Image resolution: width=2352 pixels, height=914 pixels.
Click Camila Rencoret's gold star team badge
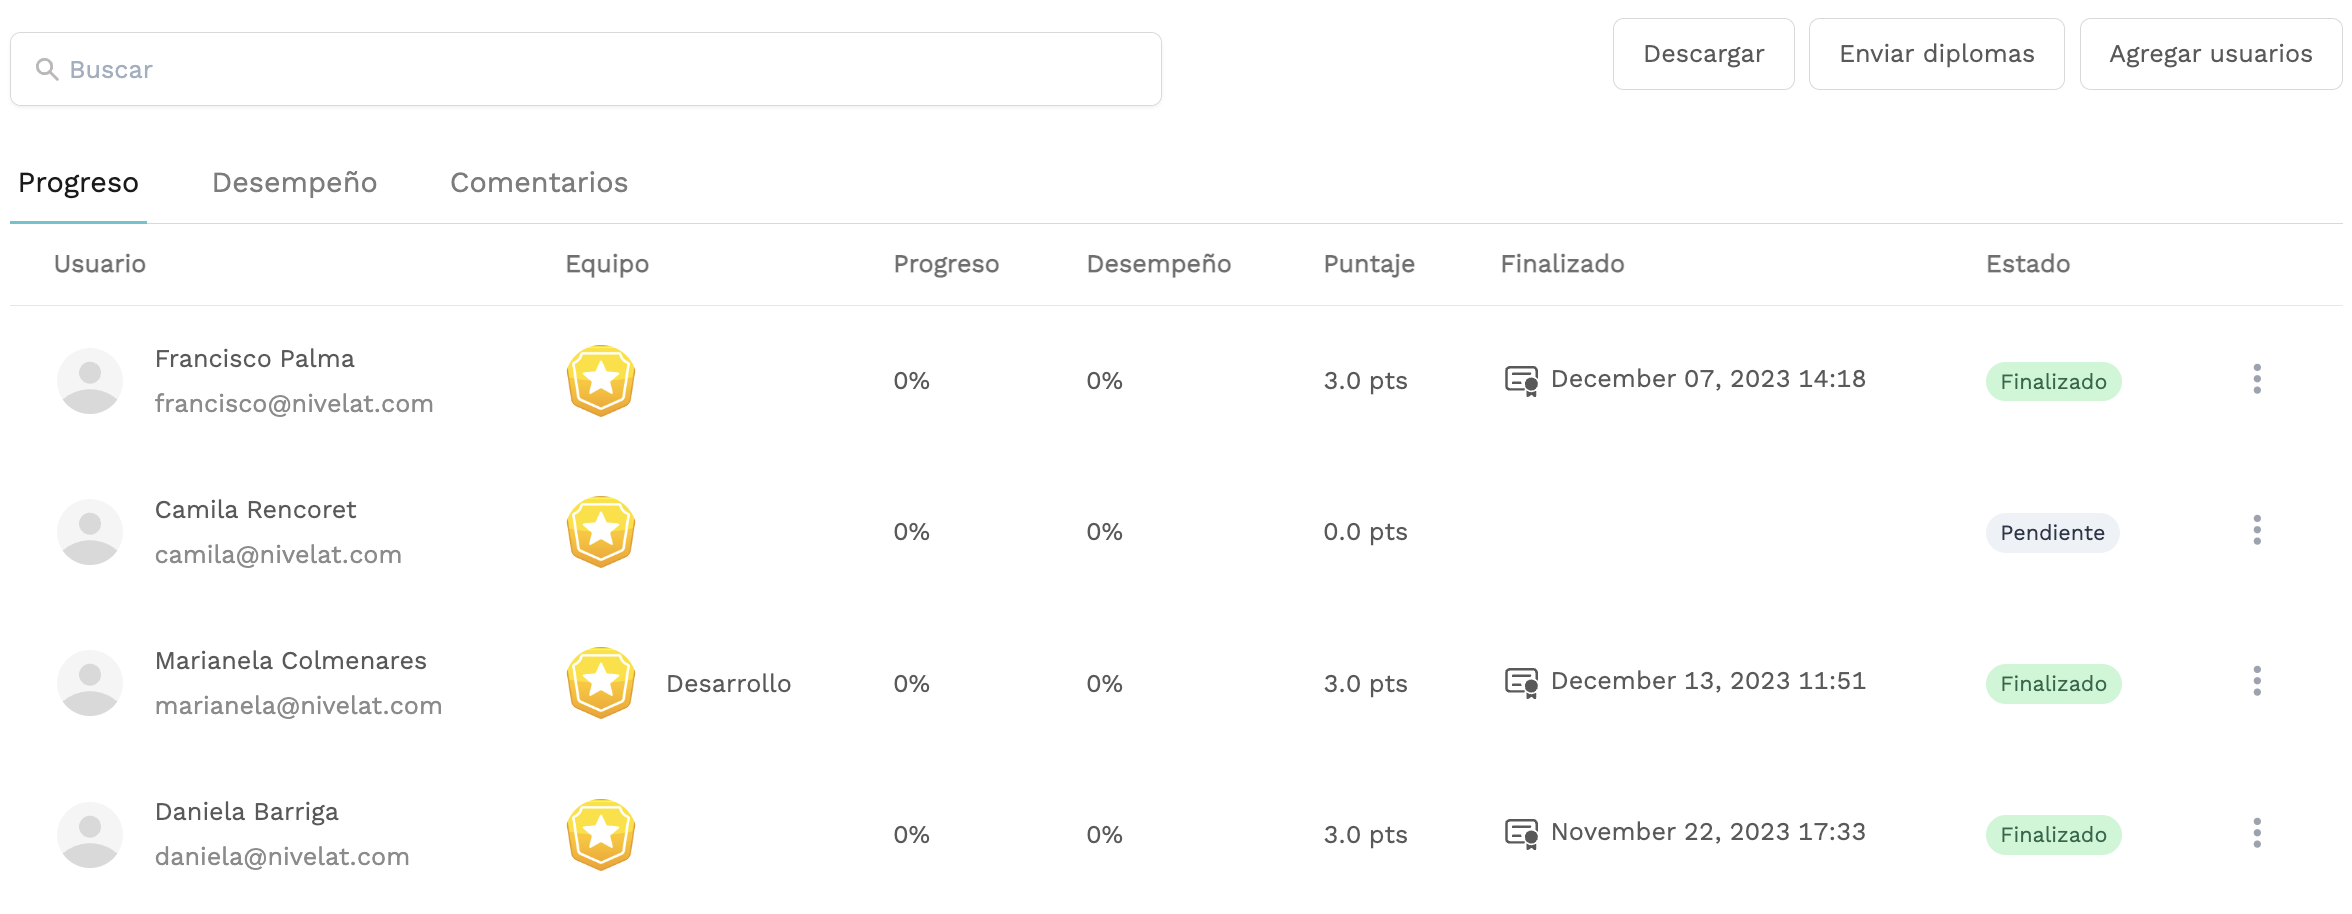pos(601,532)
